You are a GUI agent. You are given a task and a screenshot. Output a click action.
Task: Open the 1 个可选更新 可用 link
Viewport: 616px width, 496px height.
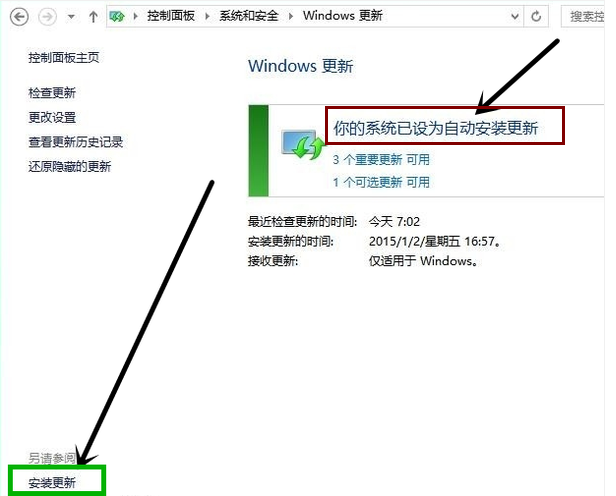tap(380, 182)
